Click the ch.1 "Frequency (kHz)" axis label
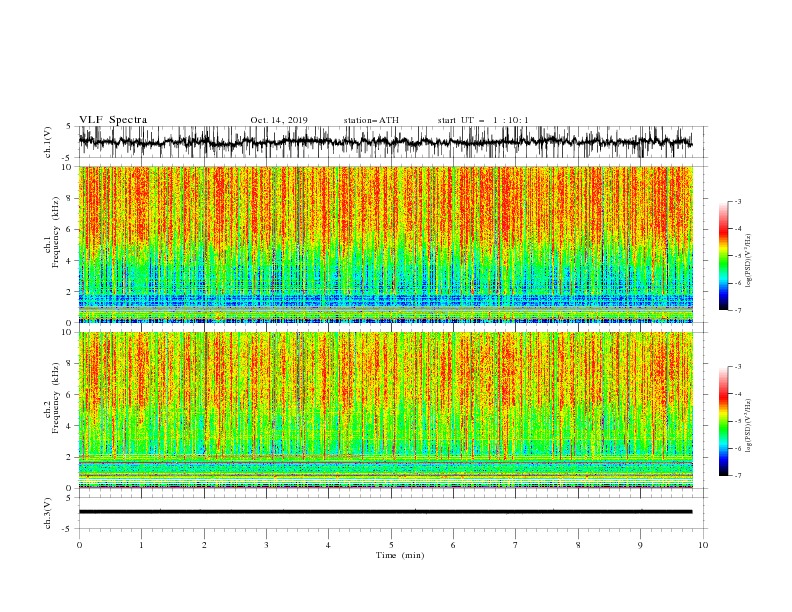The image size is (792, 612). (x=56, y=232)
